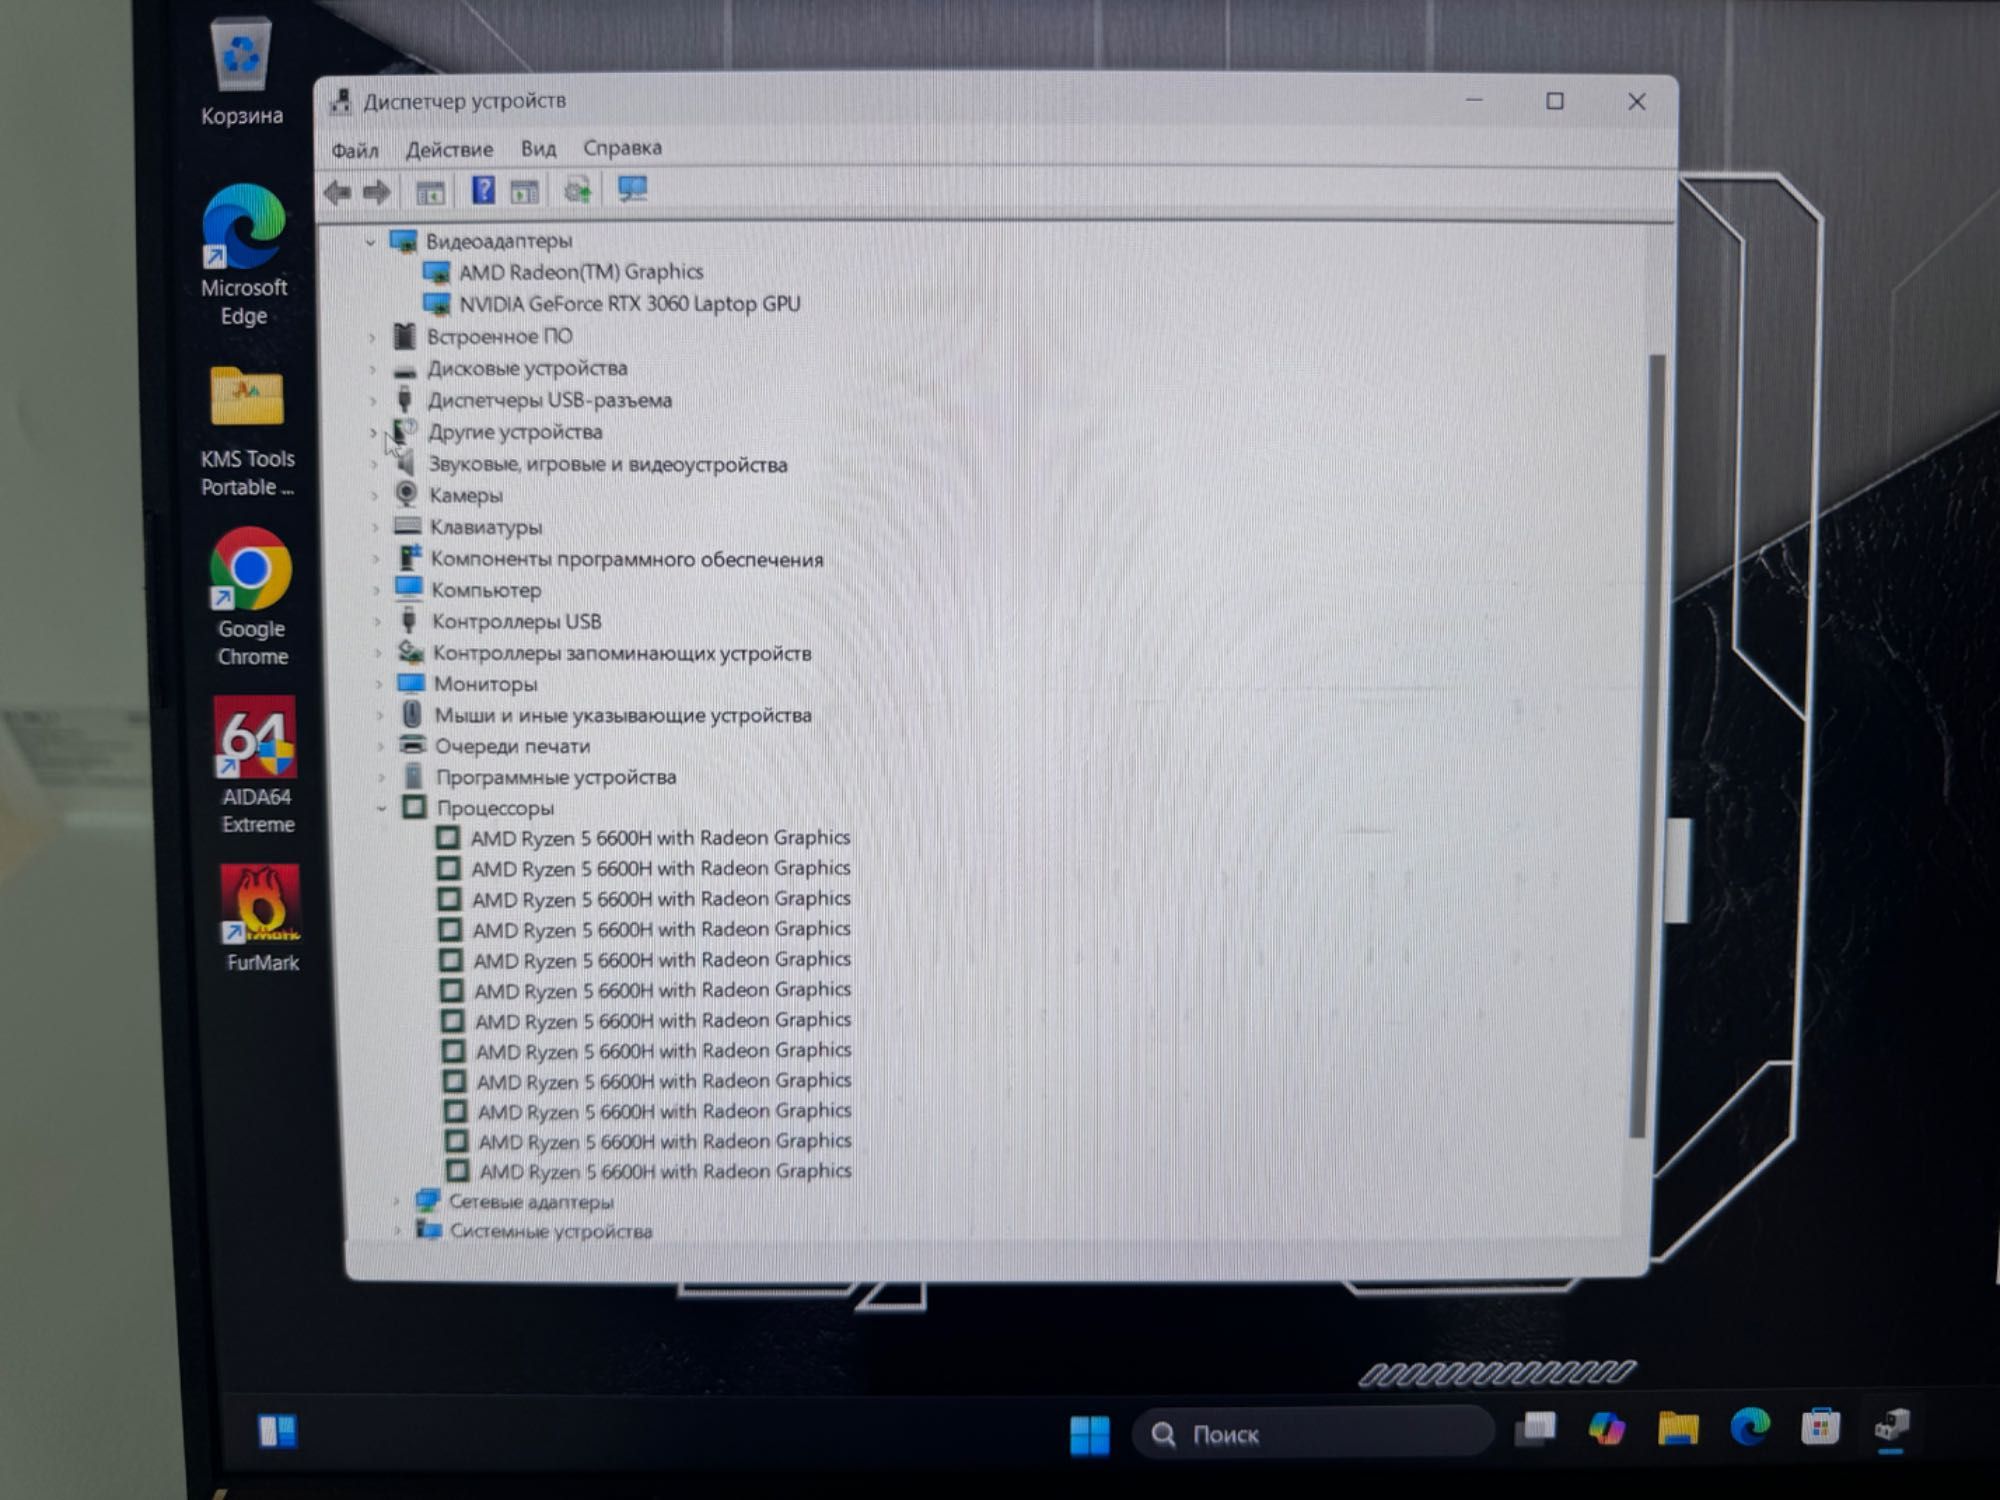
Task: Open Microsoft Store from the taskbar
Action: tap(1820, 1427)
